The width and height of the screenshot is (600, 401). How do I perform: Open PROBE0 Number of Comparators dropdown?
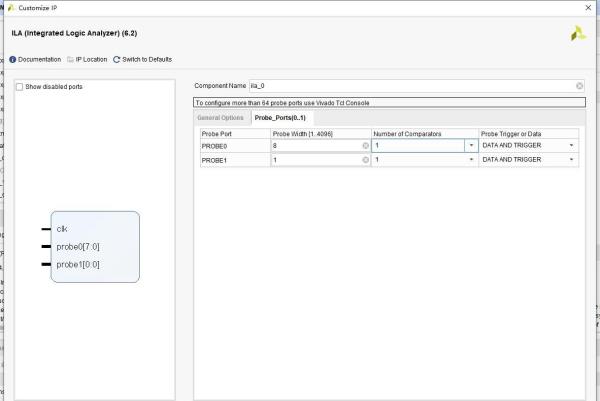(x=471, y=145)
